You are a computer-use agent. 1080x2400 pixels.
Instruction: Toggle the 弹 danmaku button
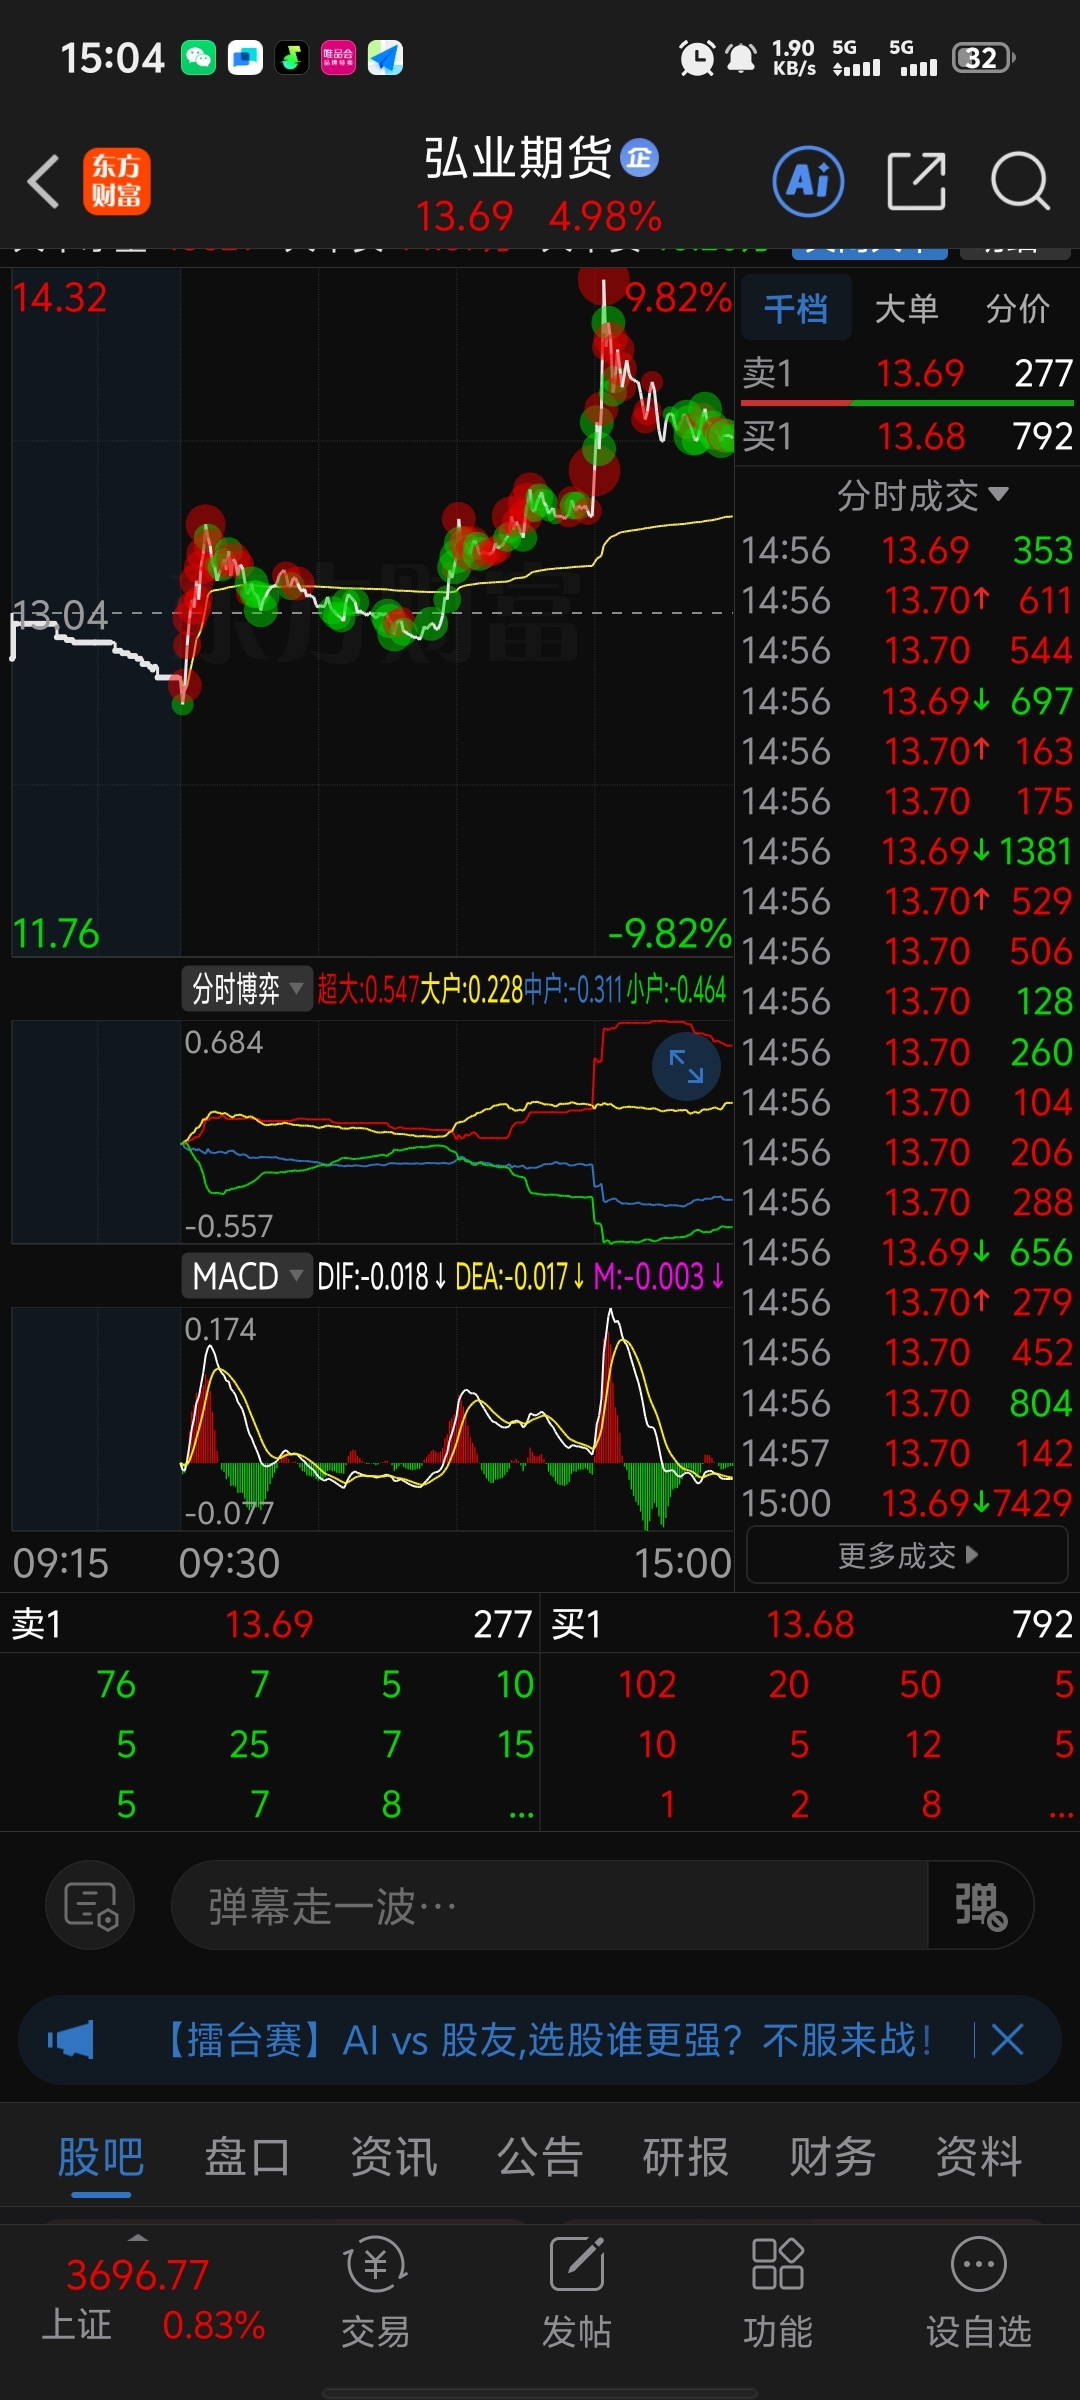(980, 1905)
